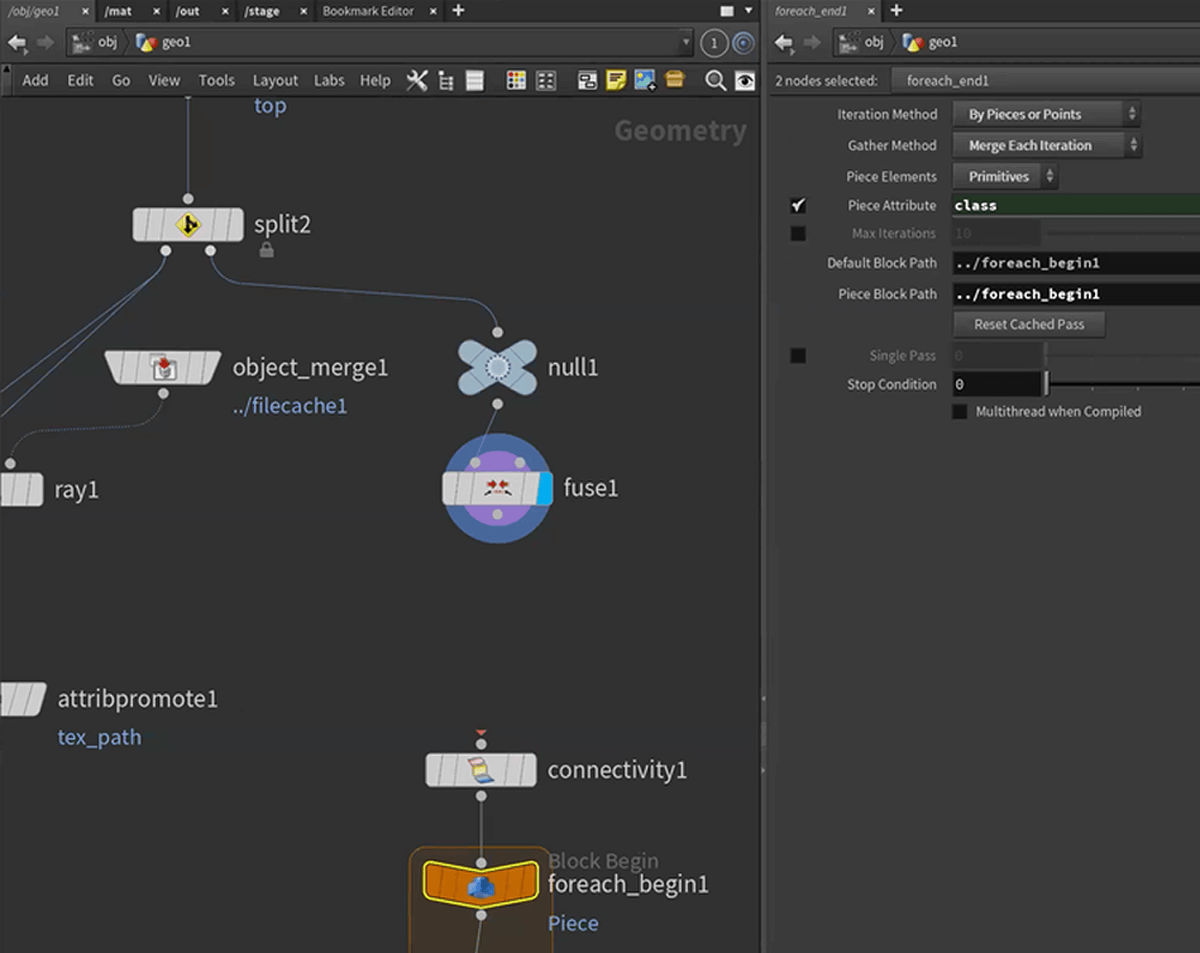1200x953 pixels.
Task: Expand the Piece Elements dropdown
Action: pos(1005,176)
